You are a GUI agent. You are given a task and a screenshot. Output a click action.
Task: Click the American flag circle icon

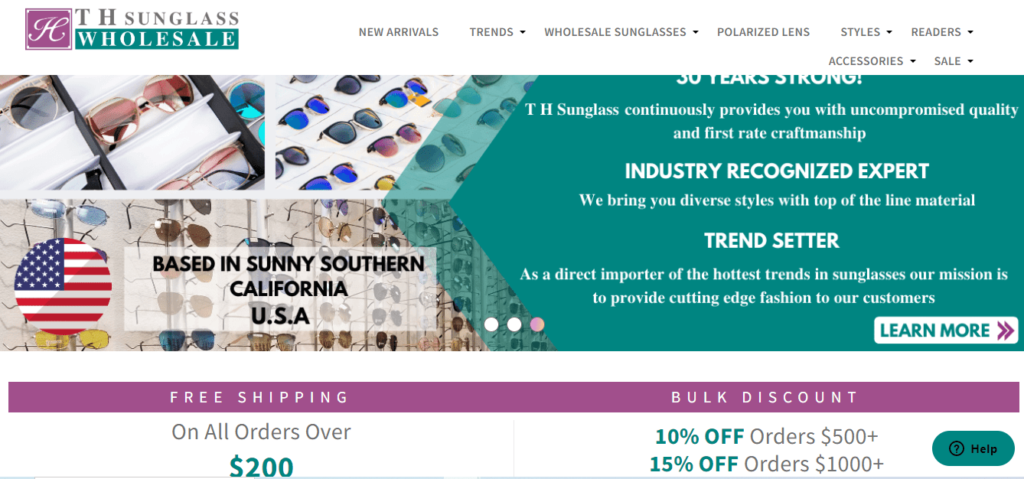pyautogui.click(x=63, y=286)
